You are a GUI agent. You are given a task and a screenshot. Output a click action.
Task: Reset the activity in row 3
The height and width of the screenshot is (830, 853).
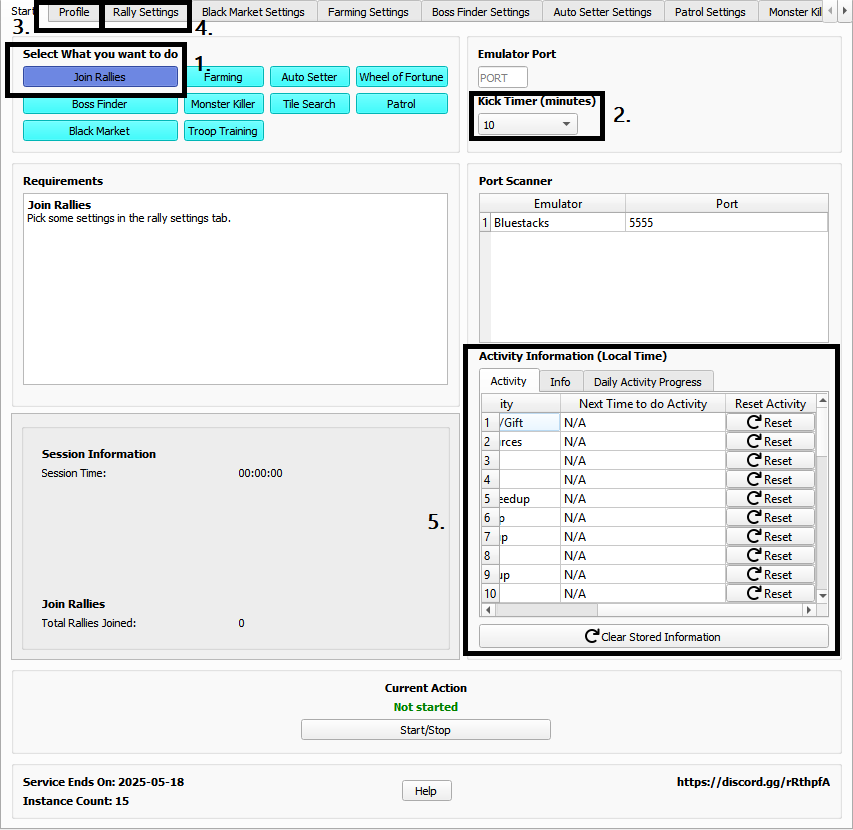pyautogui.click(x=769, y=461)
